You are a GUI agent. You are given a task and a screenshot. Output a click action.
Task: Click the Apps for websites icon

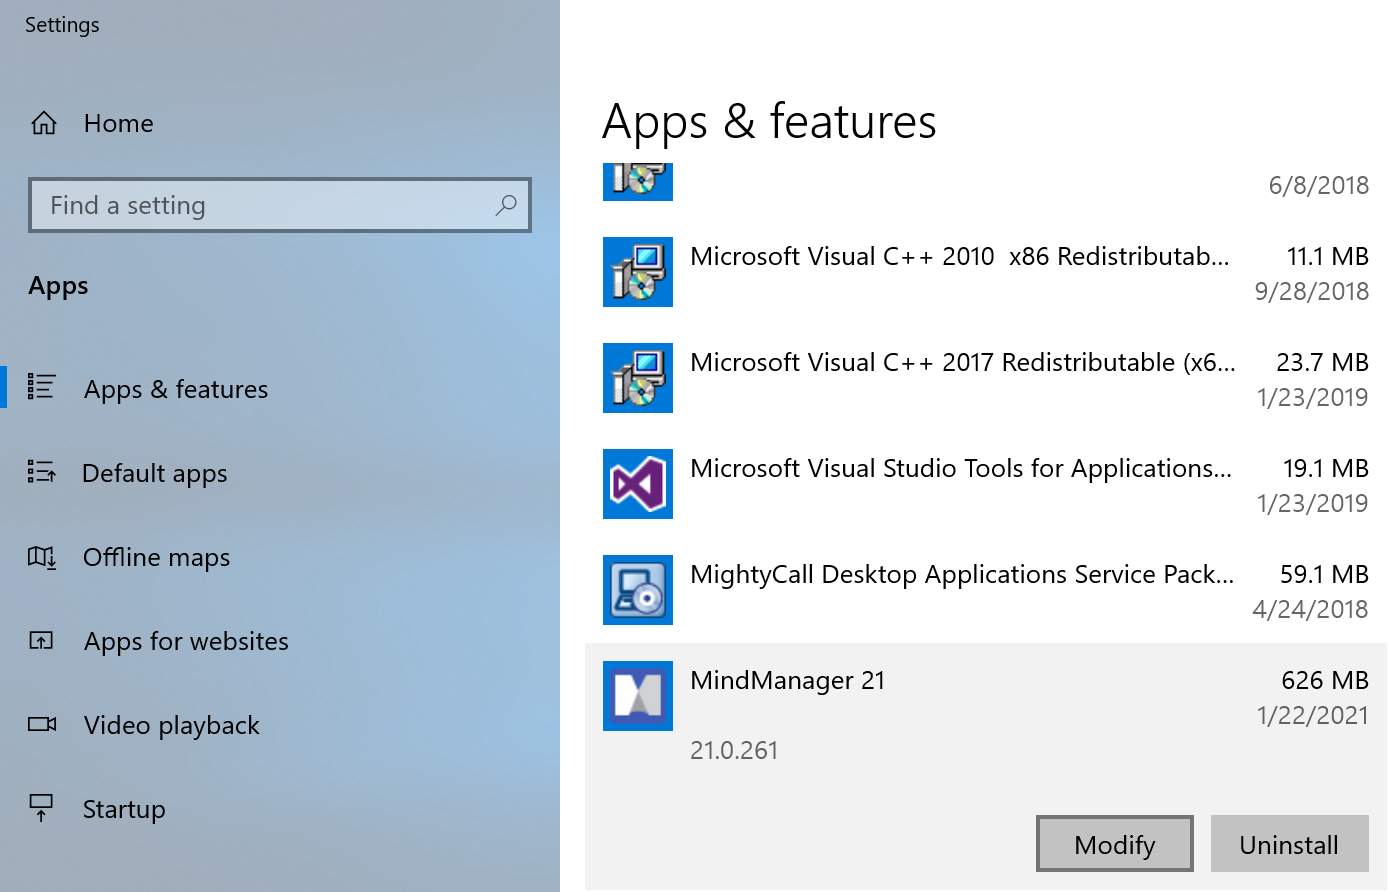pos(41,640)
